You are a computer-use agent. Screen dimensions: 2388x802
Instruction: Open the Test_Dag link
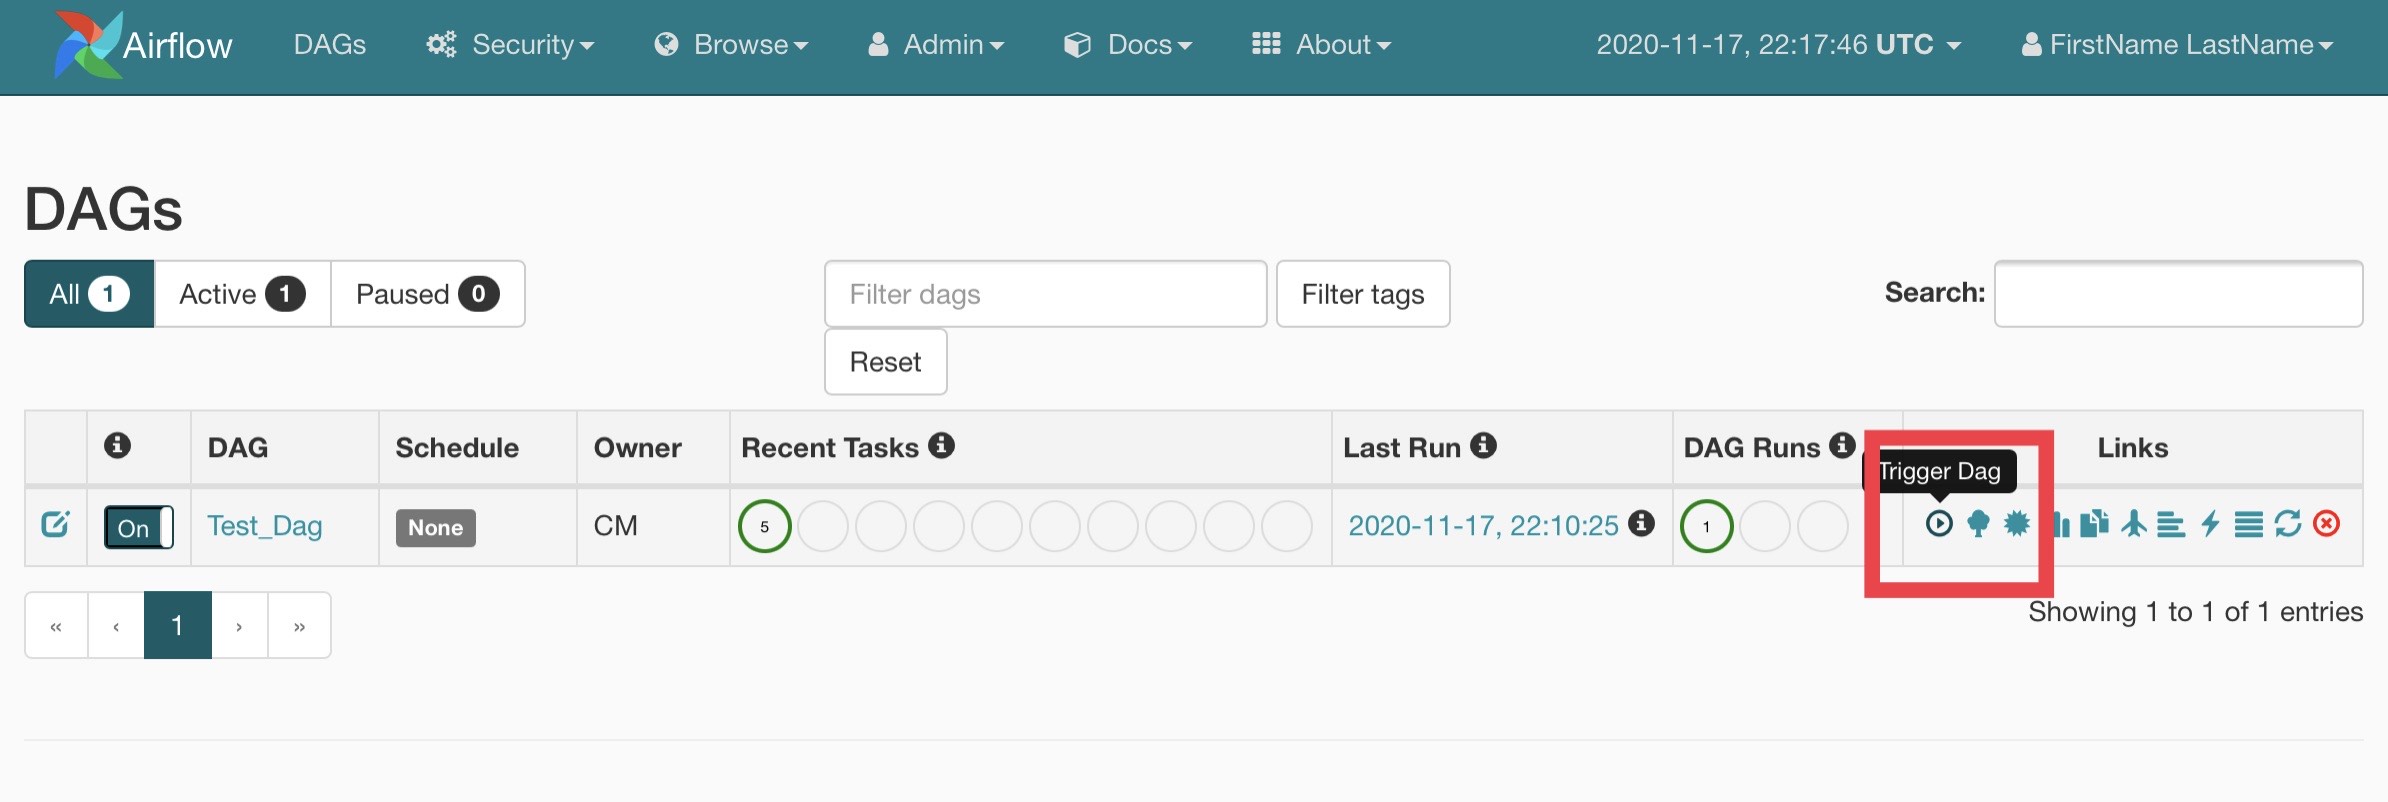(x=265, y=526)
